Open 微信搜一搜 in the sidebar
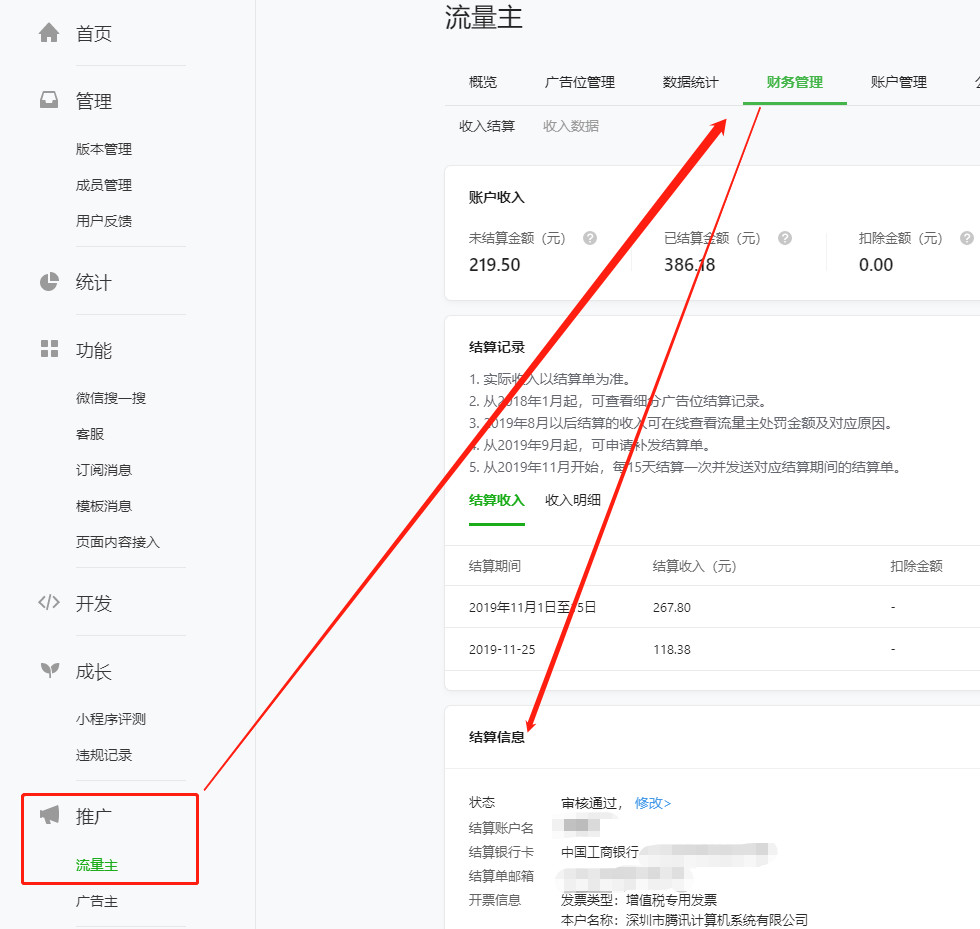This screenshot has height=929, width=980. [x=111, y=398]
